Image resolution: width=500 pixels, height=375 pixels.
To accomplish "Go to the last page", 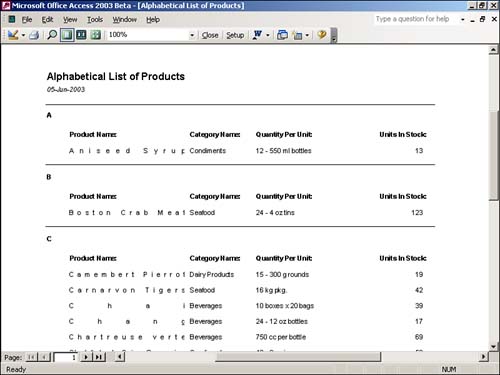I will coord(99,357).
